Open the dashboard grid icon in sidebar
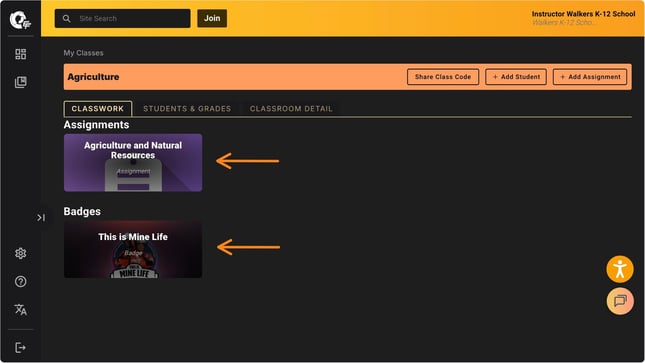The image size is (645, 363). click(21, 54)
